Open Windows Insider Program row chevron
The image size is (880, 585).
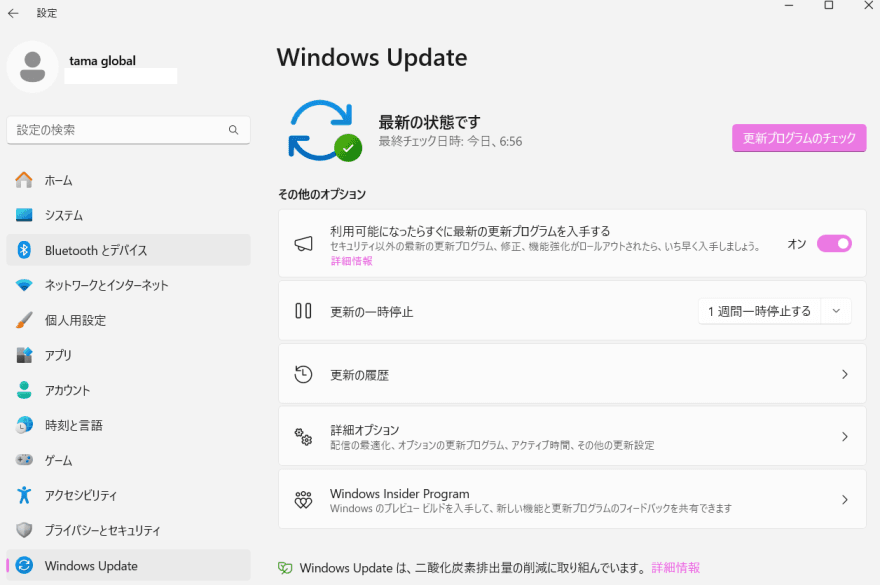point(845,500)
